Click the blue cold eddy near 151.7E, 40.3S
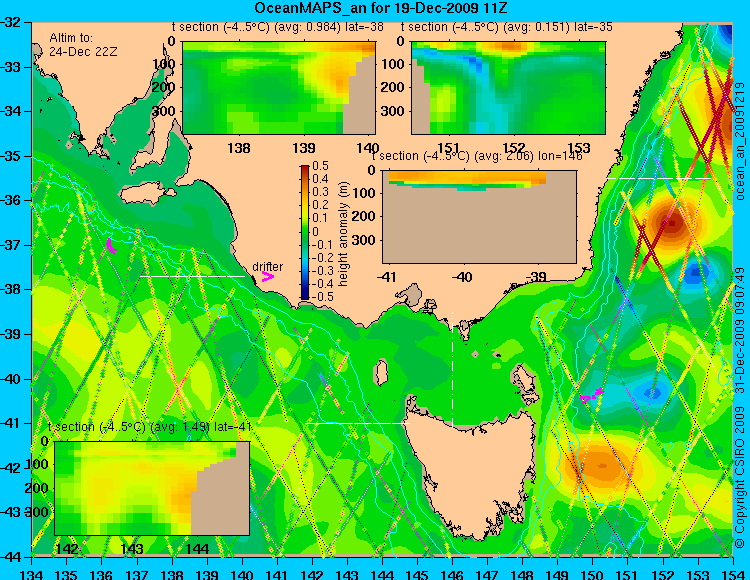 (x=652, y=393)
